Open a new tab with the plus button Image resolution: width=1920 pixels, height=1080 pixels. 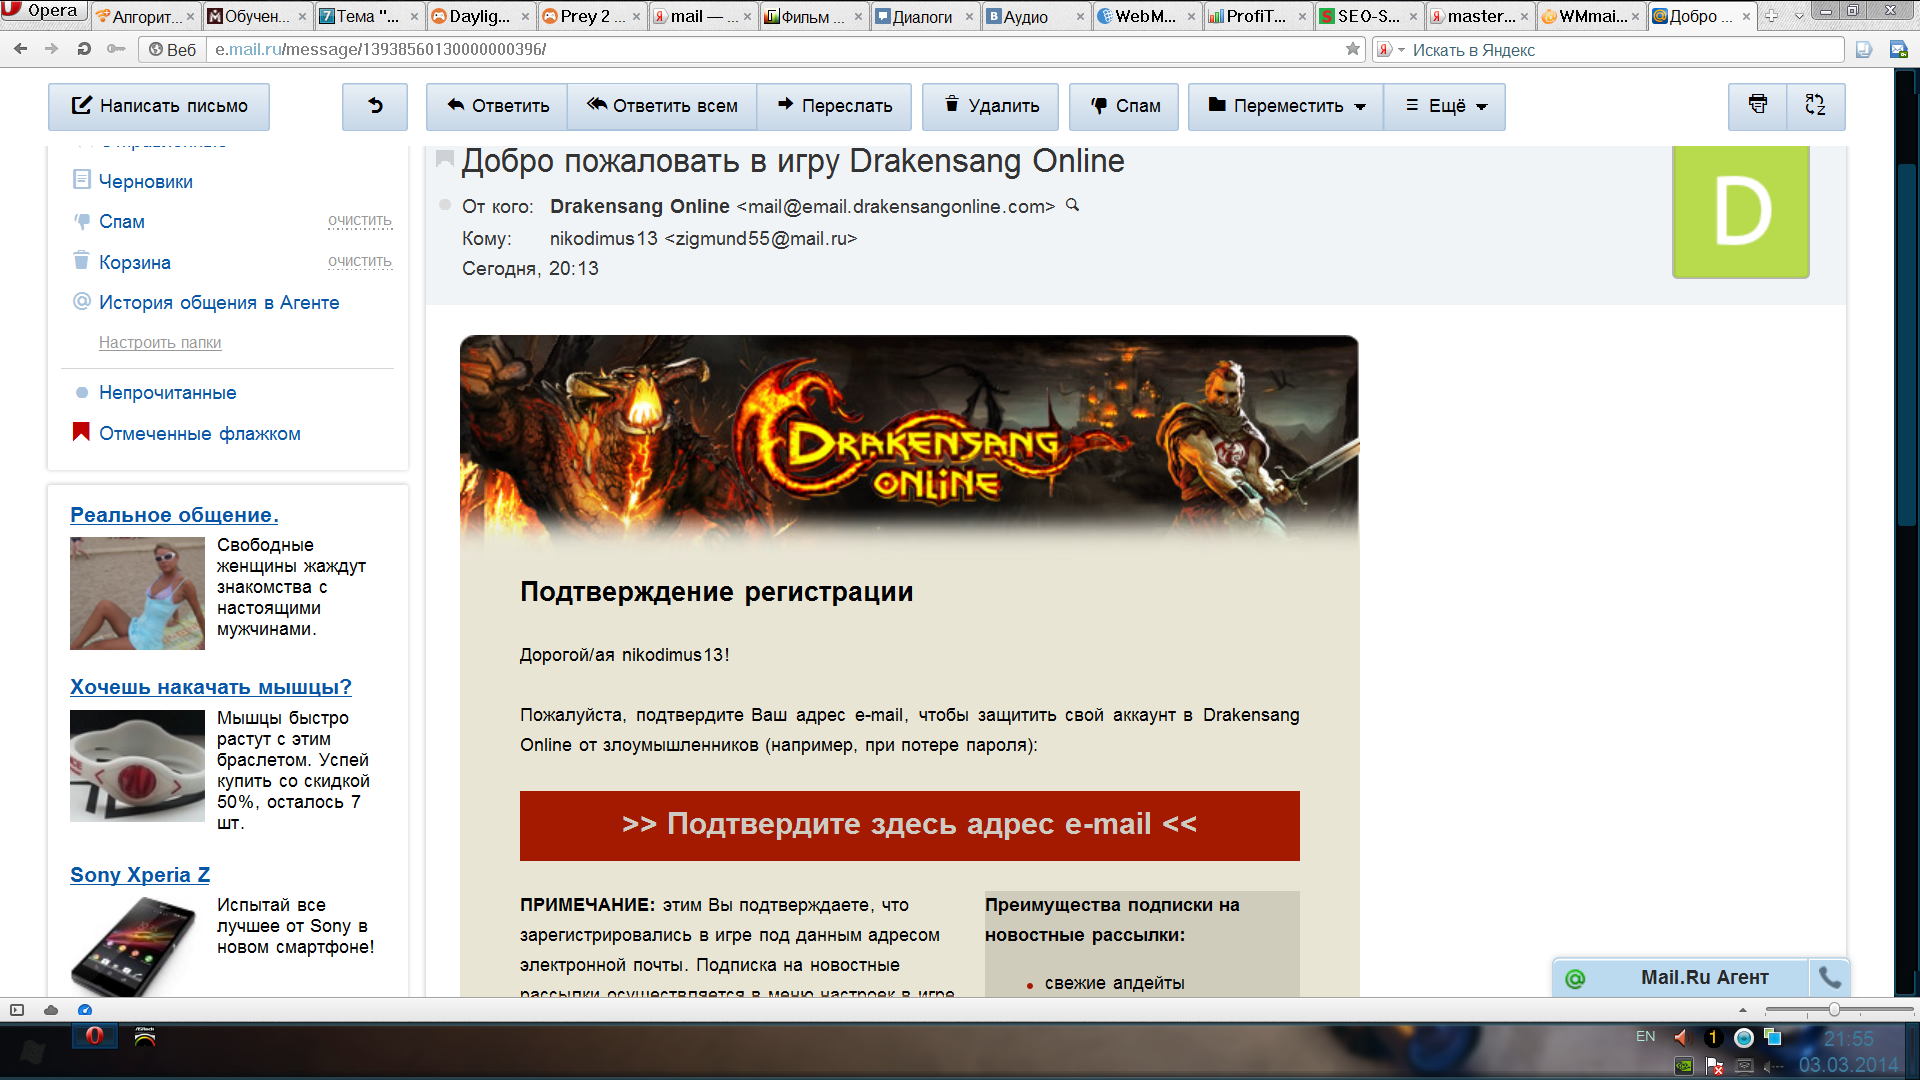[1771, 16]
